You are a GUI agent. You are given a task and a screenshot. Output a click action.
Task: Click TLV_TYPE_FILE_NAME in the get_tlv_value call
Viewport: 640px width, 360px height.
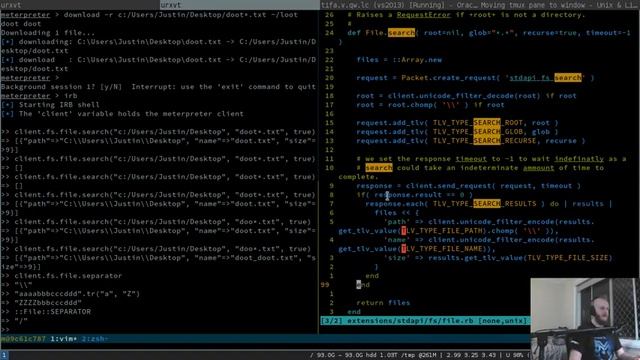pyautogui.click(x=442, y=249)
